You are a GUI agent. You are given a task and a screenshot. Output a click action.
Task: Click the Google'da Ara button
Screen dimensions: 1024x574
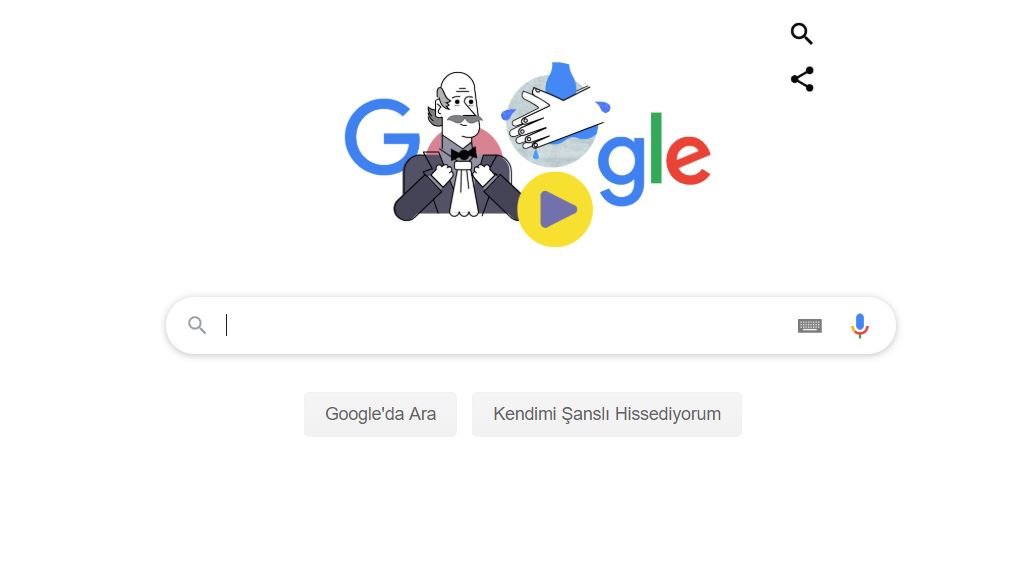[x=380, y=414]
